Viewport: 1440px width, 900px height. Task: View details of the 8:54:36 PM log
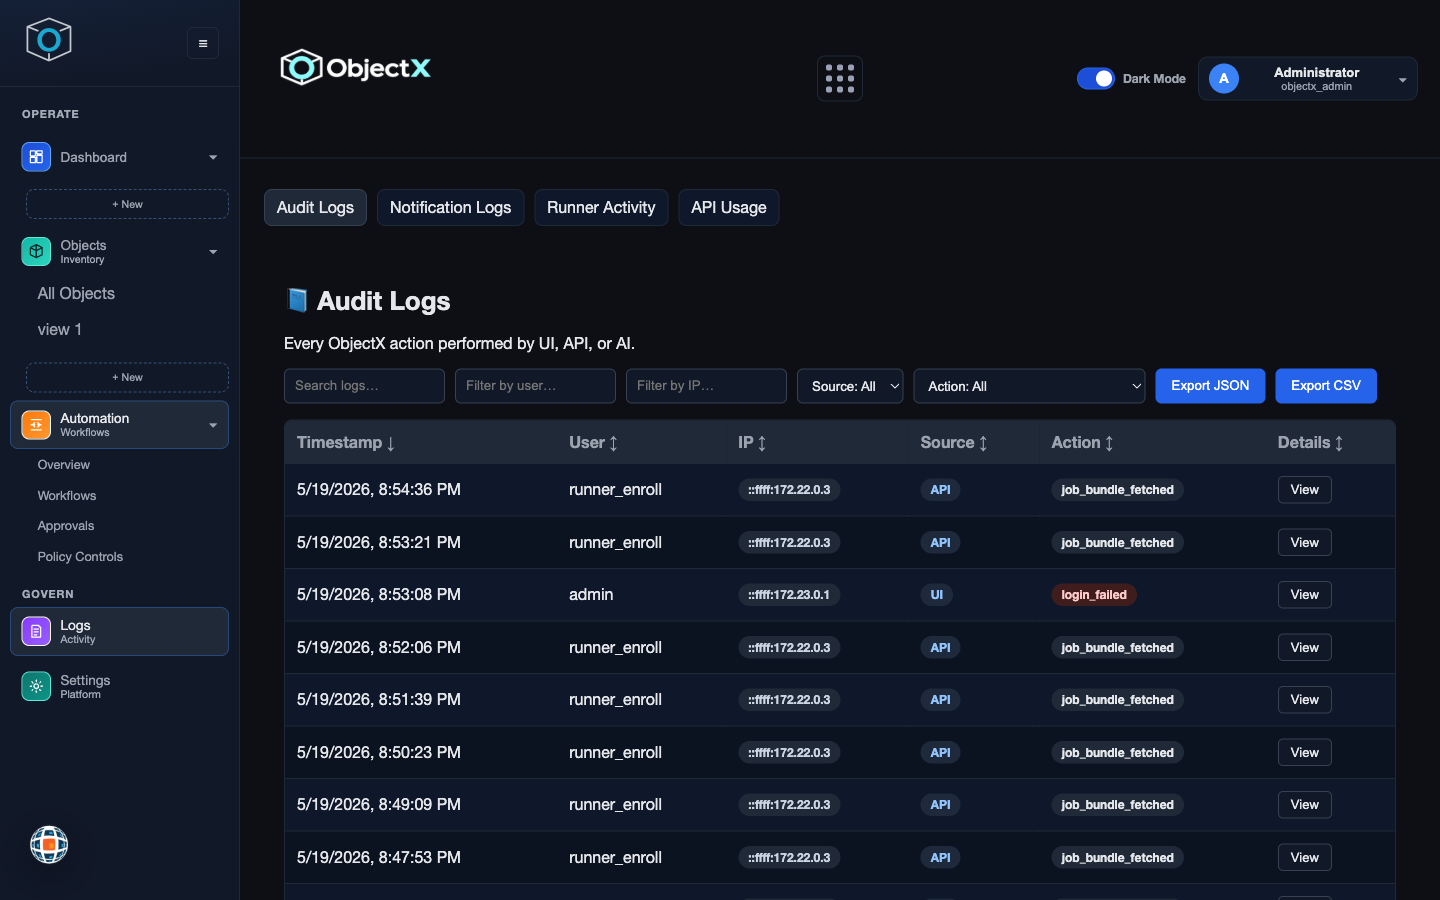click(1305, 490)
